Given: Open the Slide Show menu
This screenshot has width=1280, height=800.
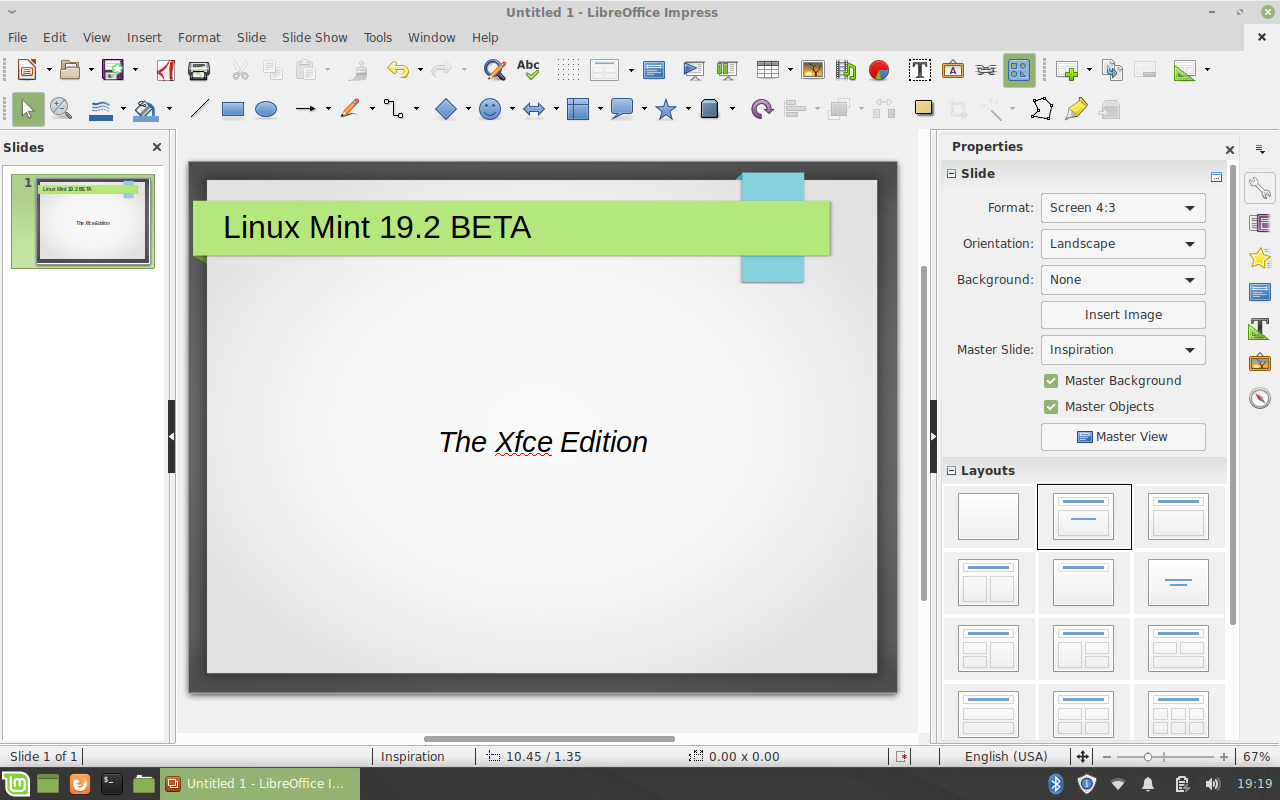Looking at the screenshot, I should click(x=314, y=37).
